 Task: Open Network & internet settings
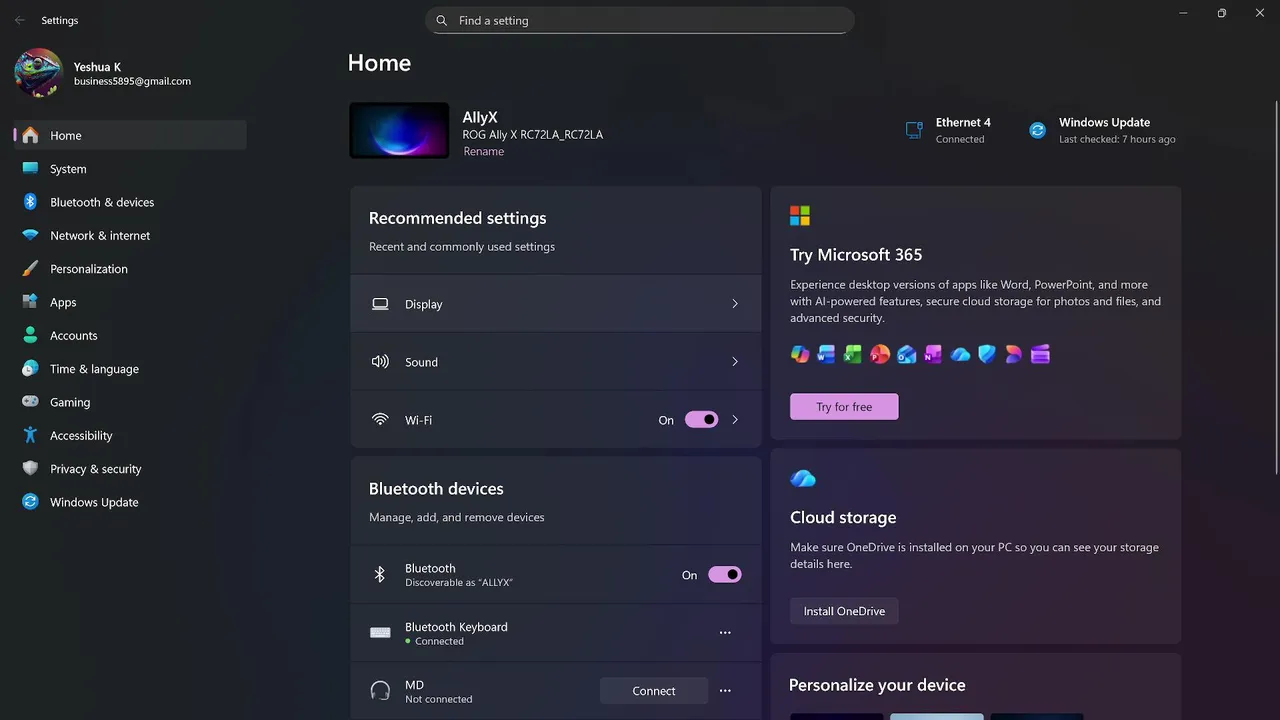(x=130, y=235)
